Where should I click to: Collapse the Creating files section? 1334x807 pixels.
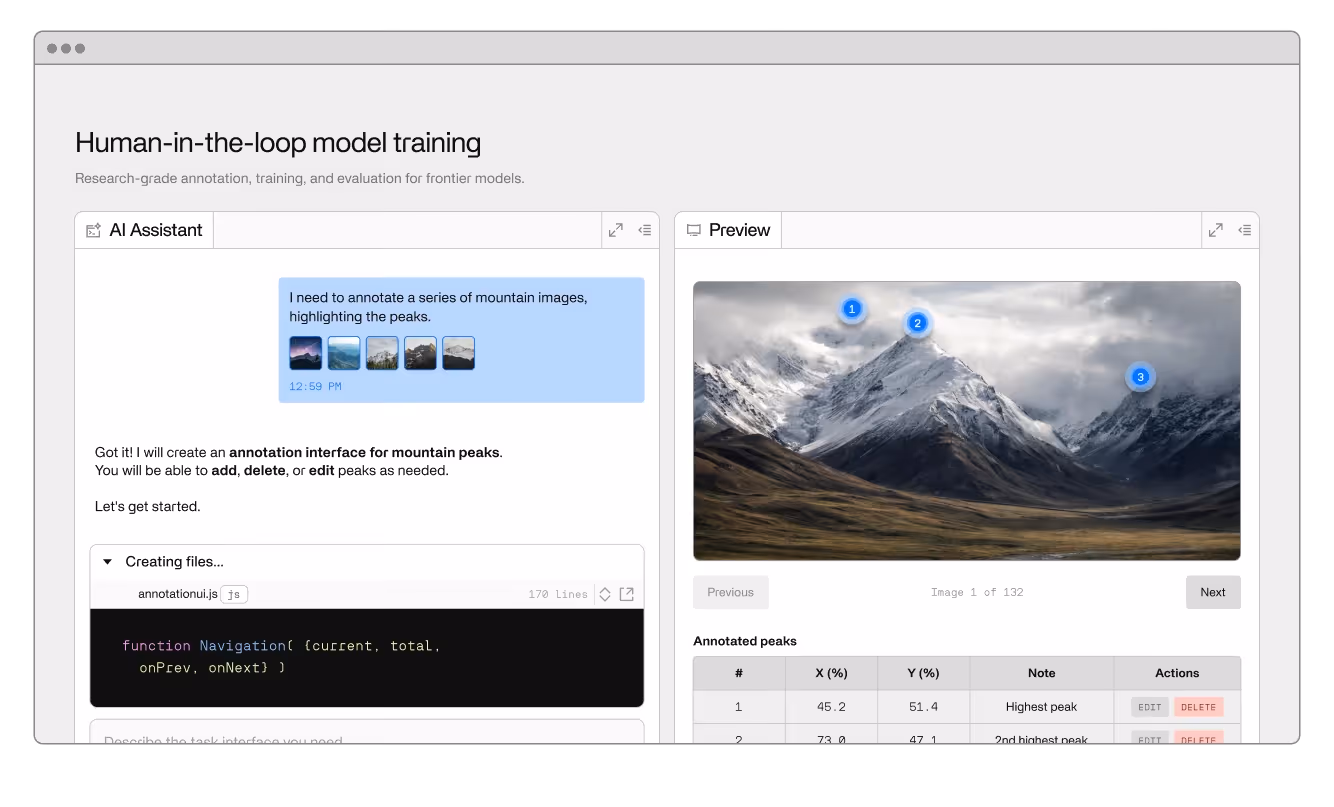point(107,561)
